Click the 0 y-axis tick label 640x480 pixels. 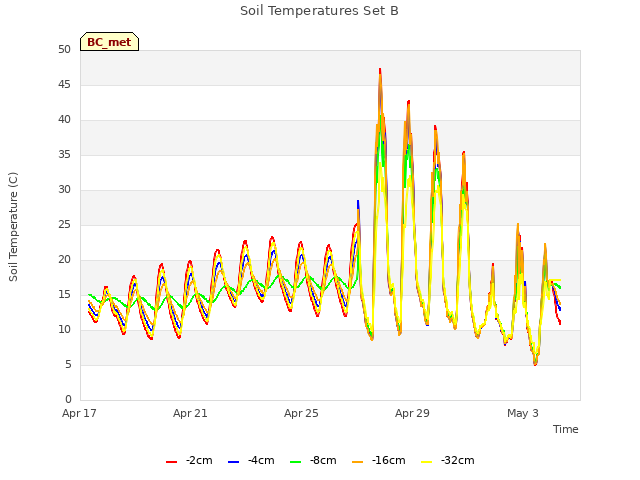pos(68,400)
